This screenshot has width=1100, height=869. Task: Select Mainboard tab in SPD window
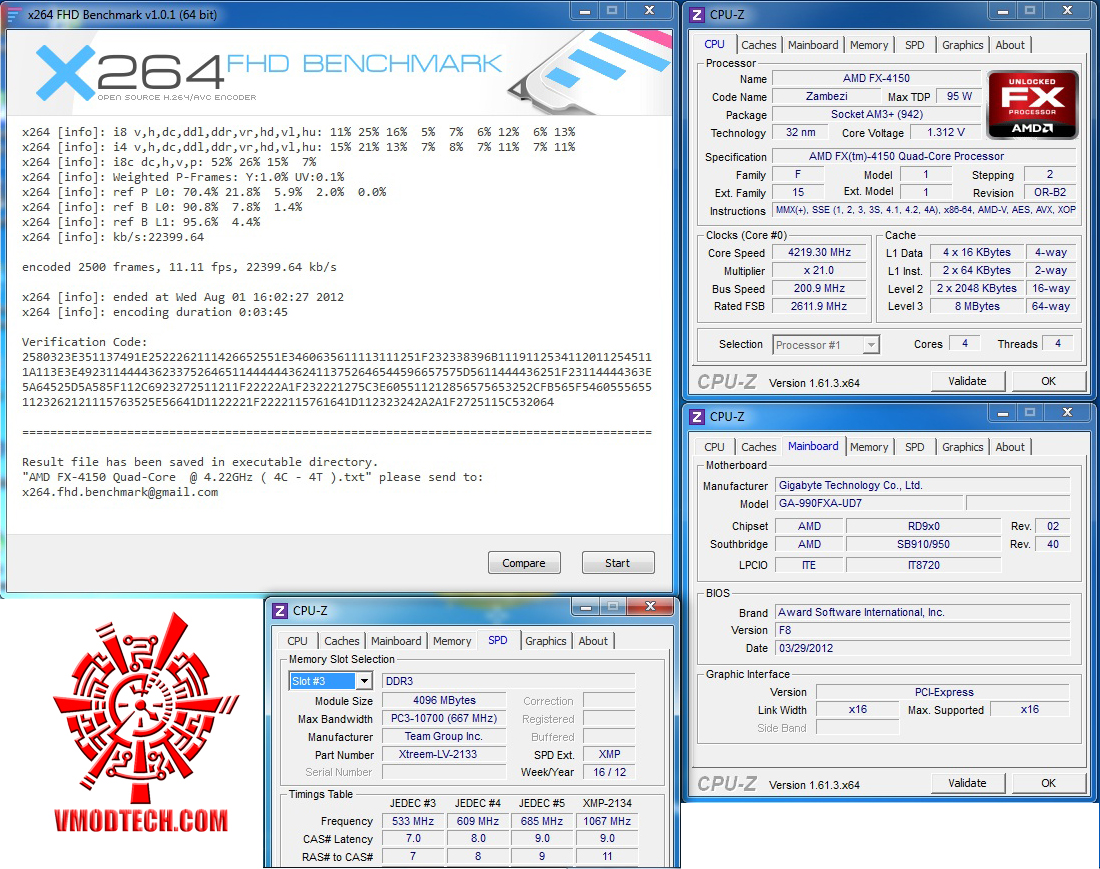coord(396,641)
